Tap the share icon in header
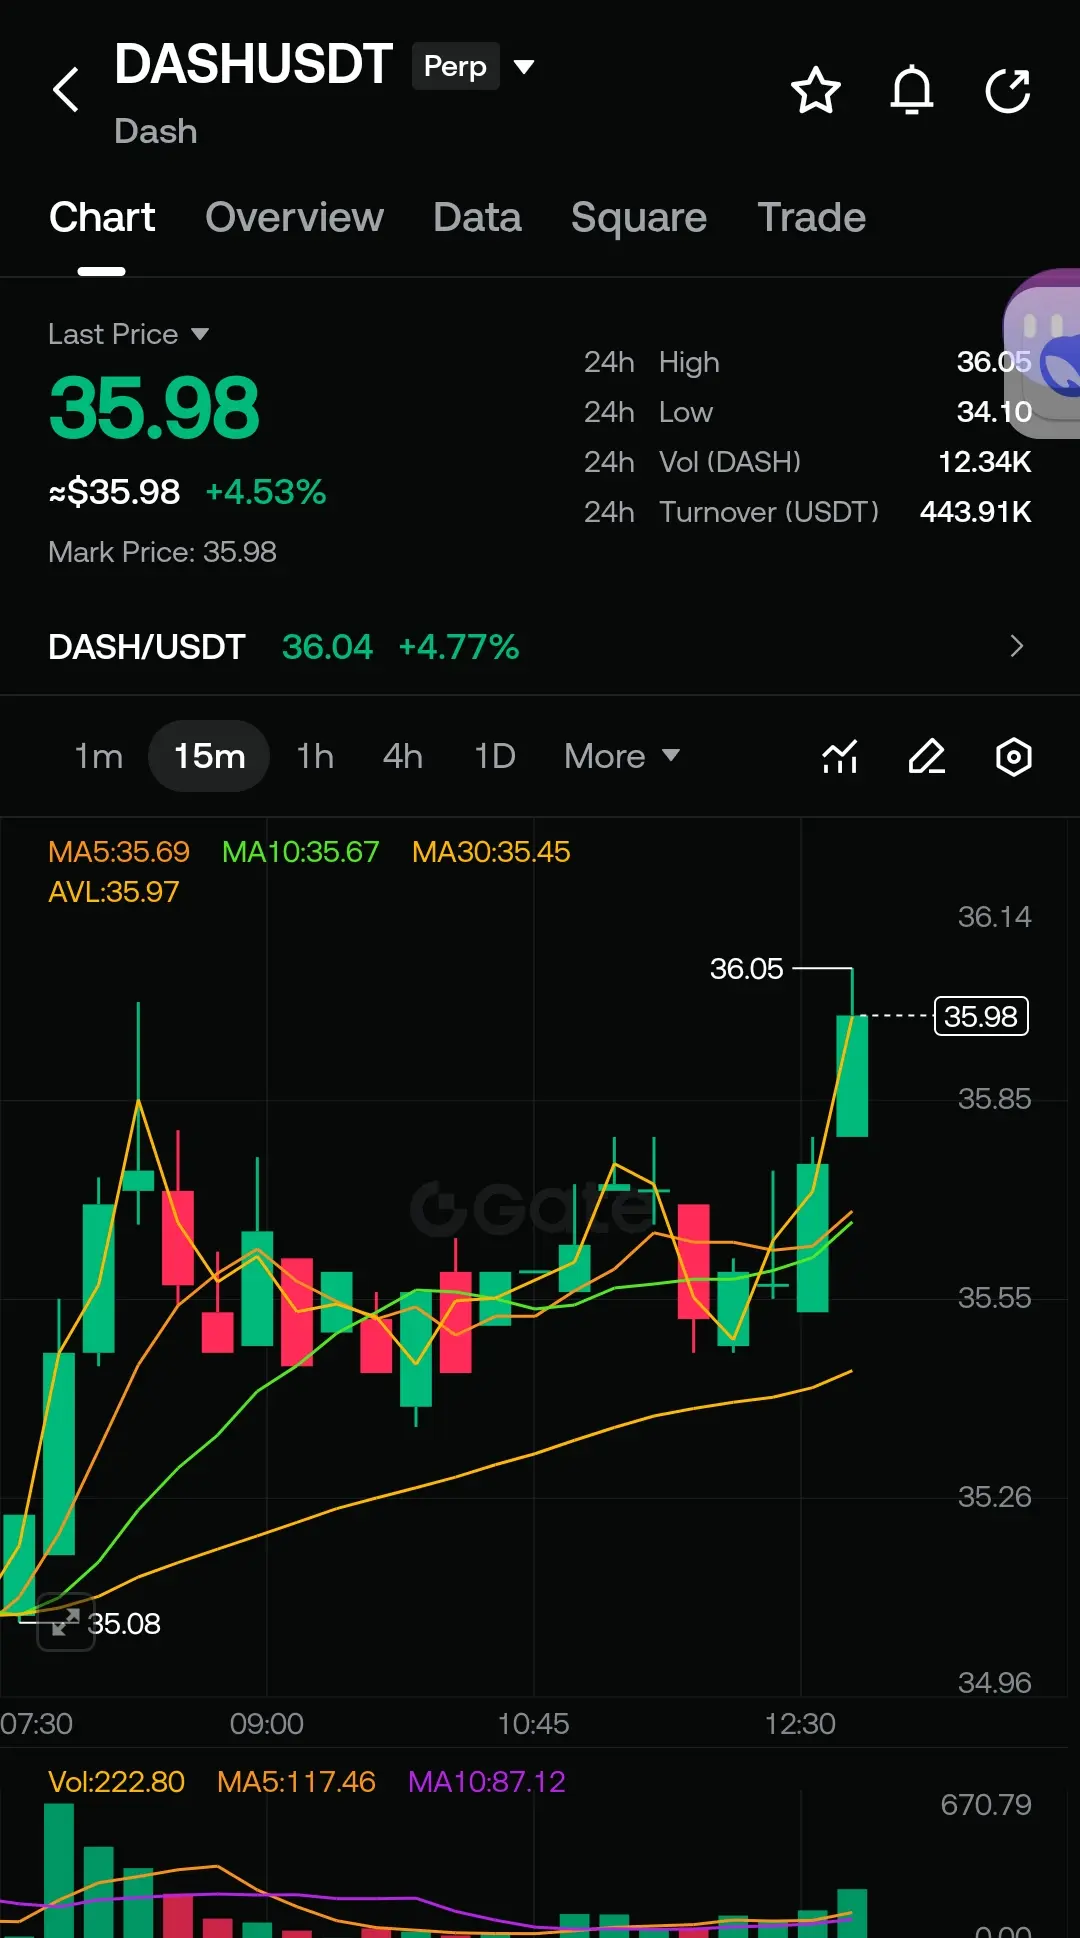 tap(1008, 91)
